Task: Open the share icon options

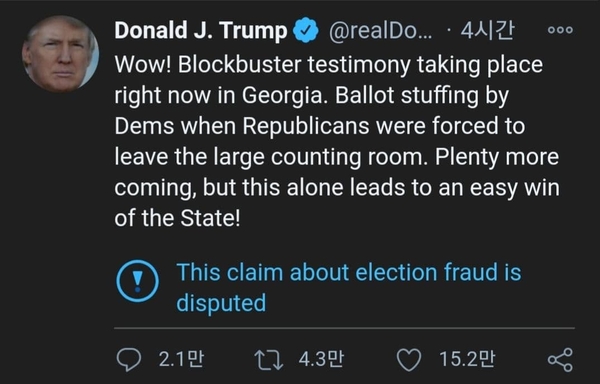Action: pyautogui.click(x=560, y=360)
